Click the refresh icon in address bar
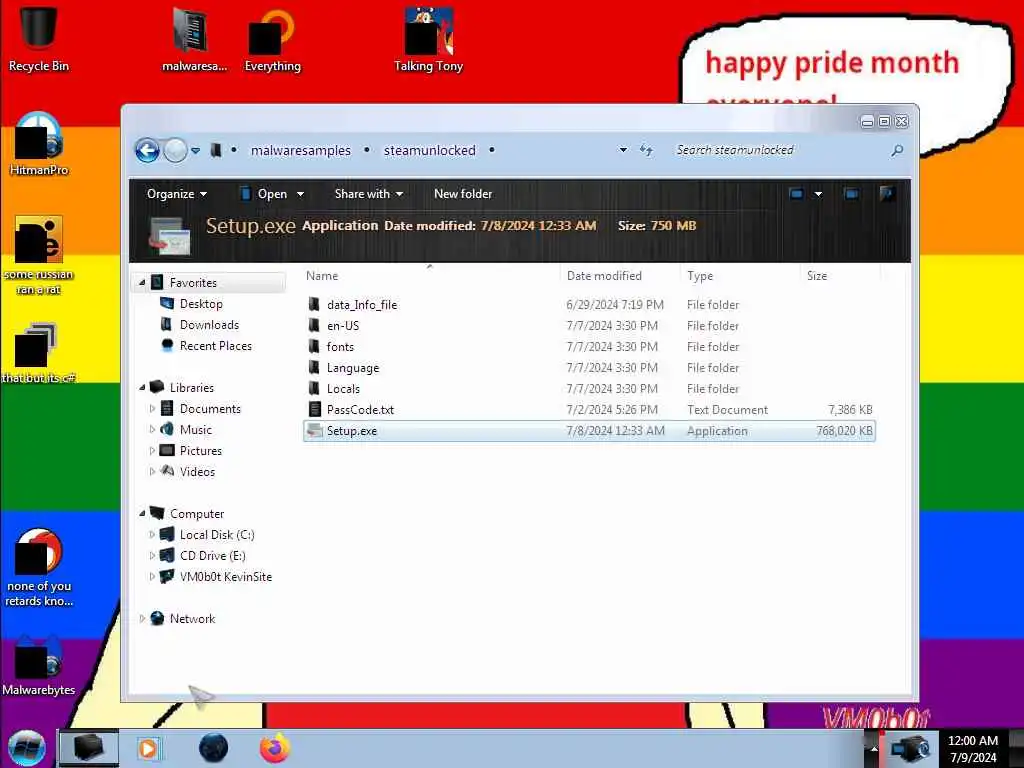Viewport: 1024px width, 768px height. pyautogui.click(x=646, y=150)
